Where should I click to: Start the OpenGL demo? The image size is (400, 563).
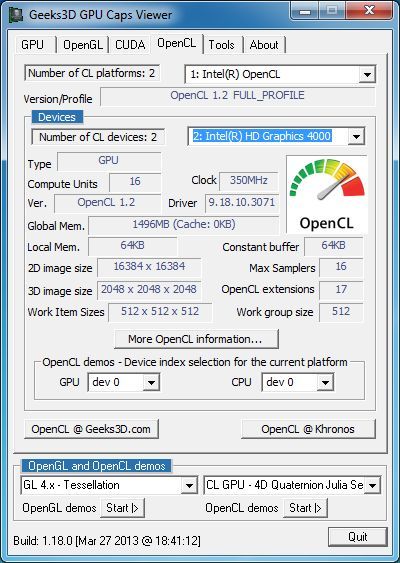pos(122,508)
